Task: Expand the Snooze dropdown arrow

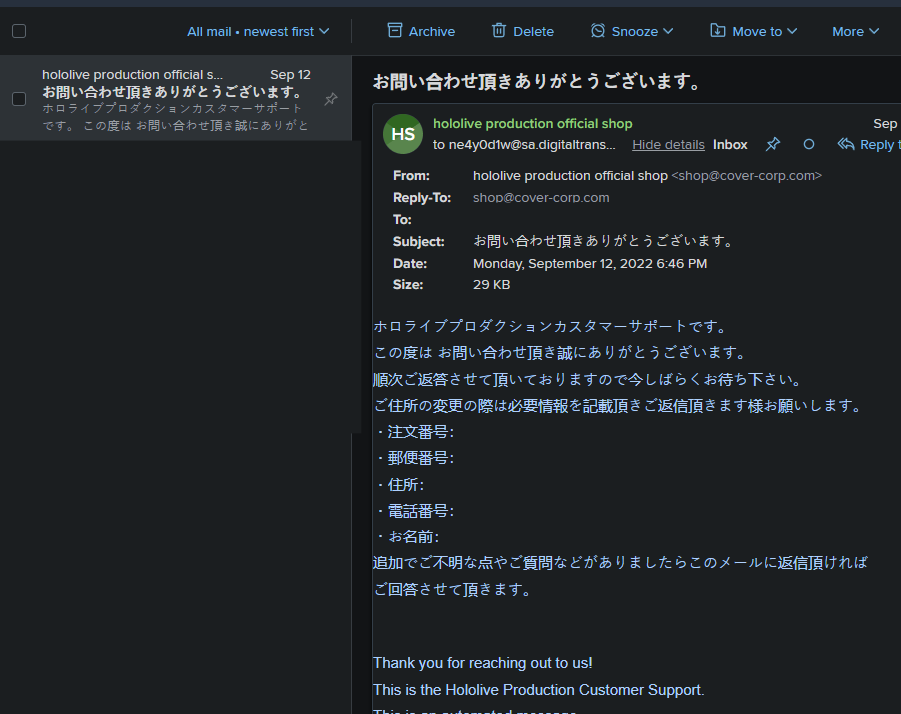Action: tap(668, 31)
